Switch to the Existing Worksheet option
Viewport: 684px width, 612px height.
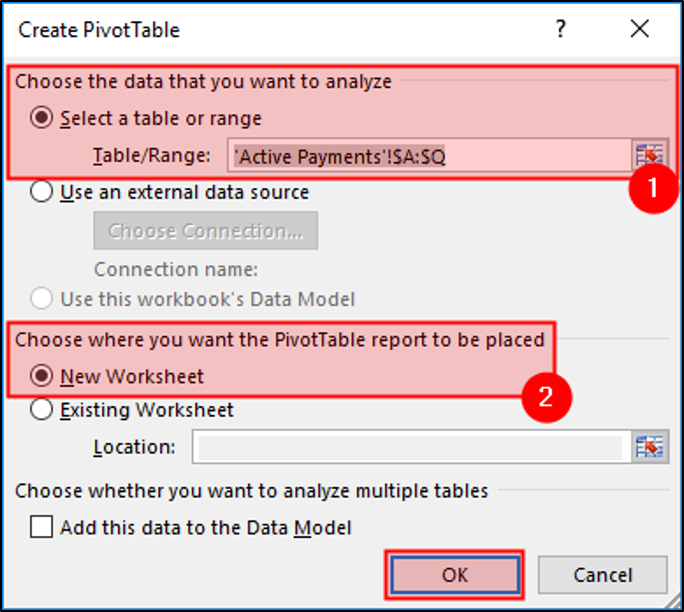pyautogui.click(x=43, y=410)
